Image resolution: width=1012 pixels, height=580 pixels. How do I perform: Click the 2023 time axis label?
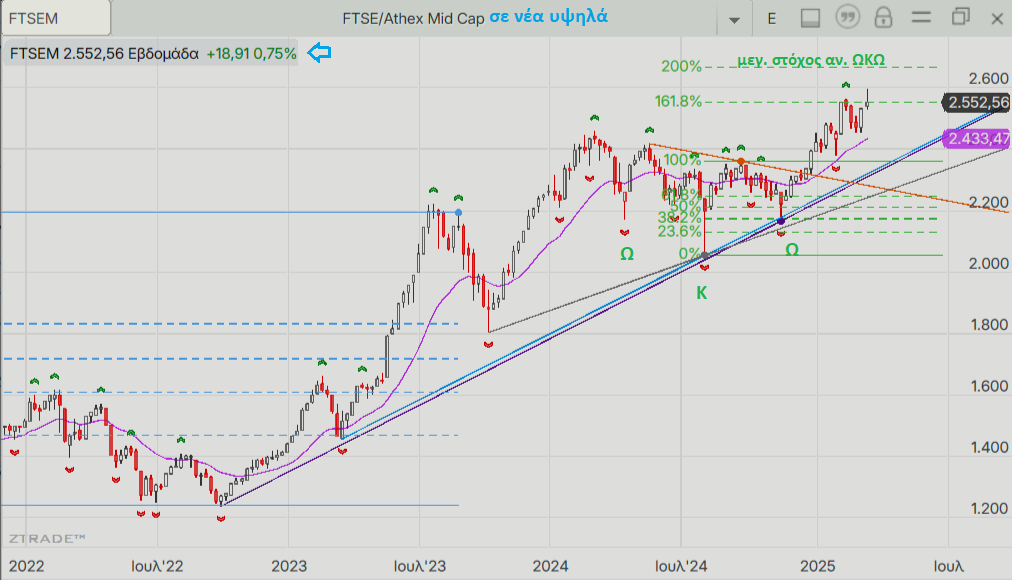pyautogui.click(x=288, y=566)
